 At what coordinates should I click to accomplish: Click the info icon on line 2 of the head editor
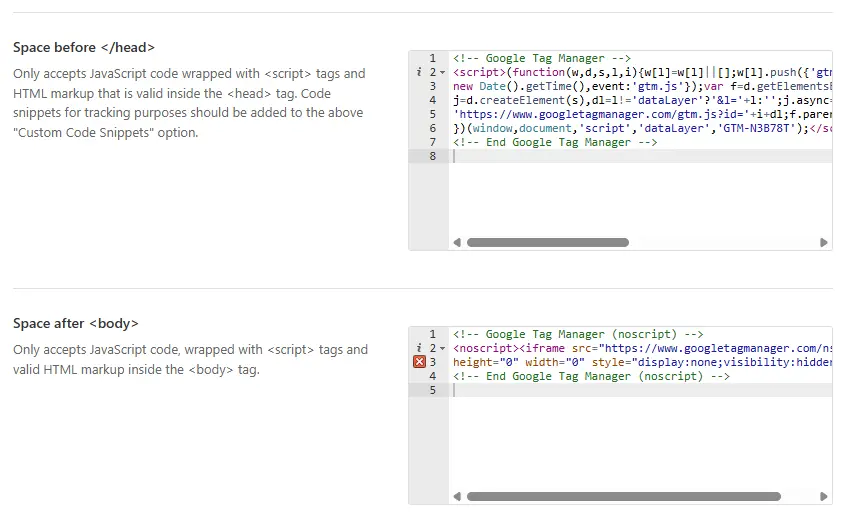pyautogui.click(x=419, y=72)
